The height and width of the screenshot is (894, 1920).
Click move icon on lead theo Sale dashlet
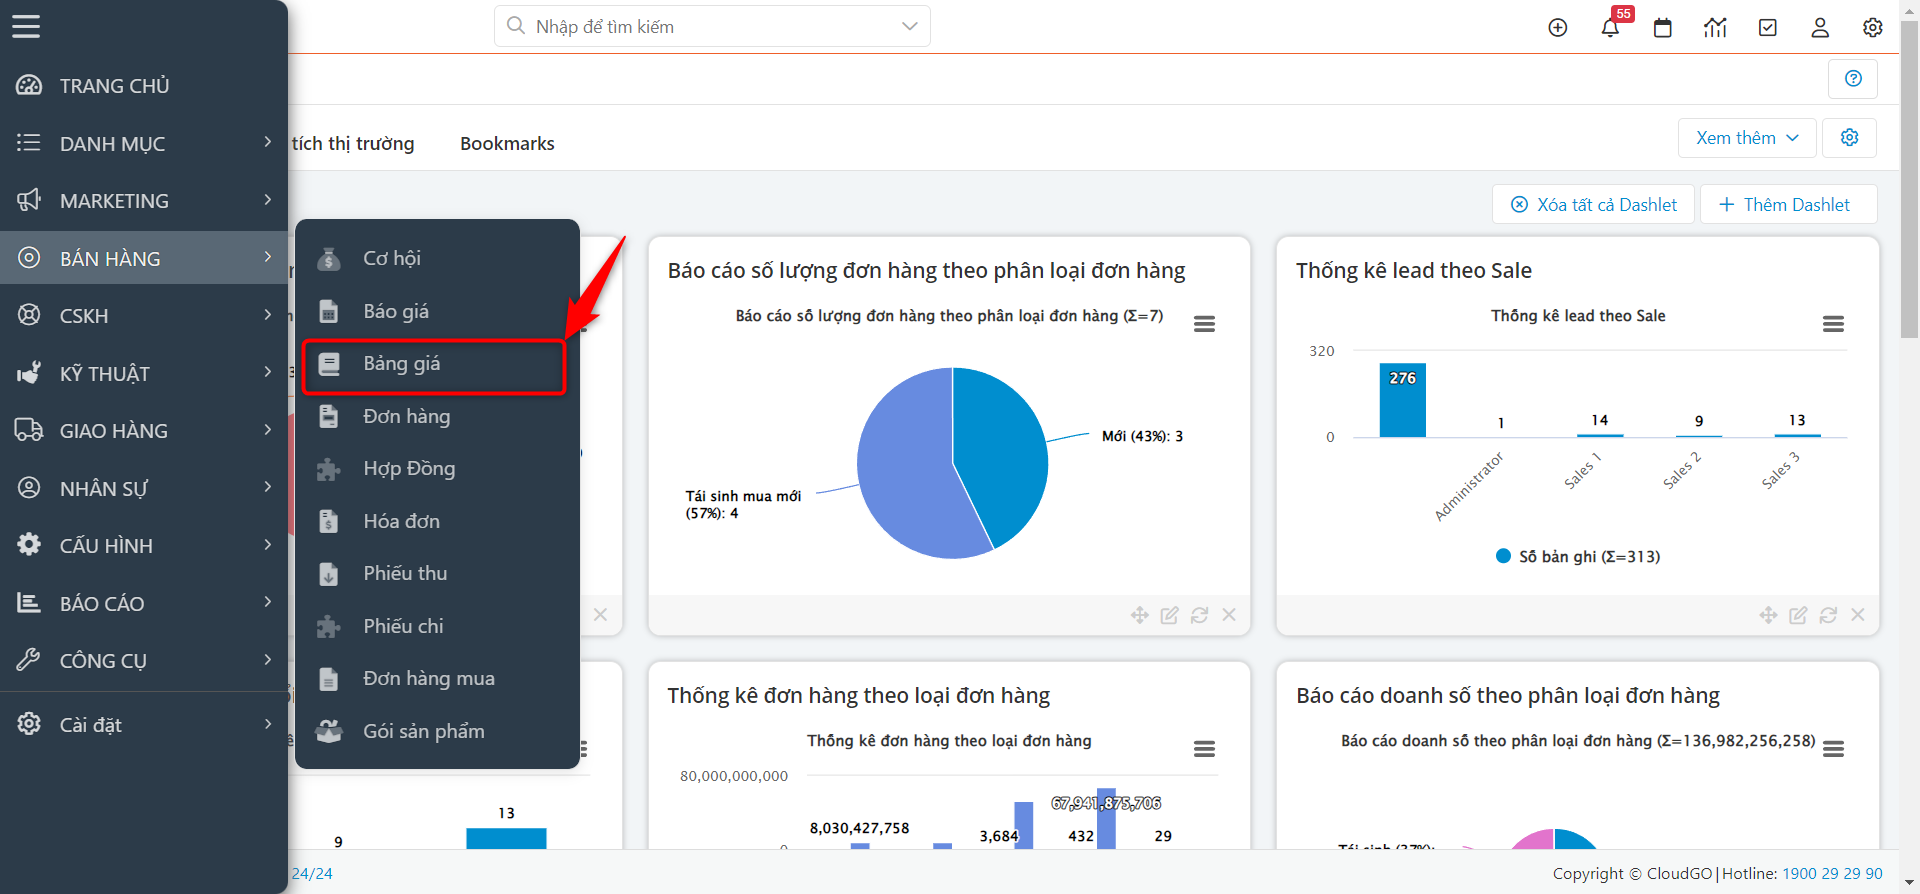[x=1768, y=615]
